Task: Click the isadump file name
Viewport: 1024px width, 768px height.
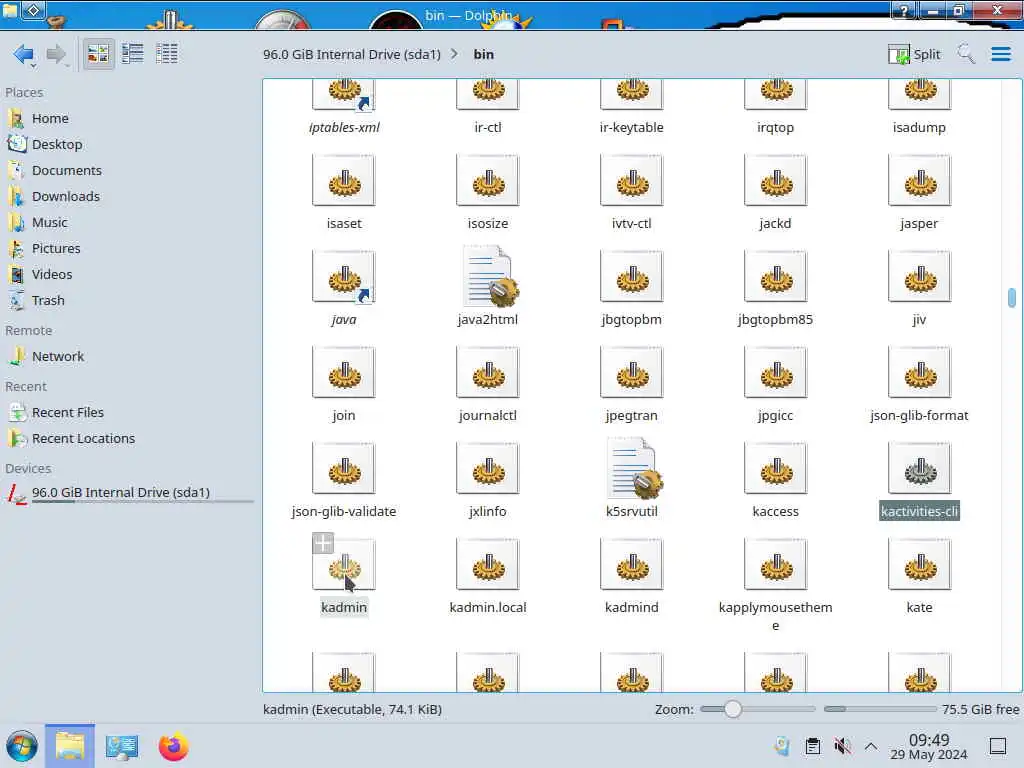Action: (919, 127)
